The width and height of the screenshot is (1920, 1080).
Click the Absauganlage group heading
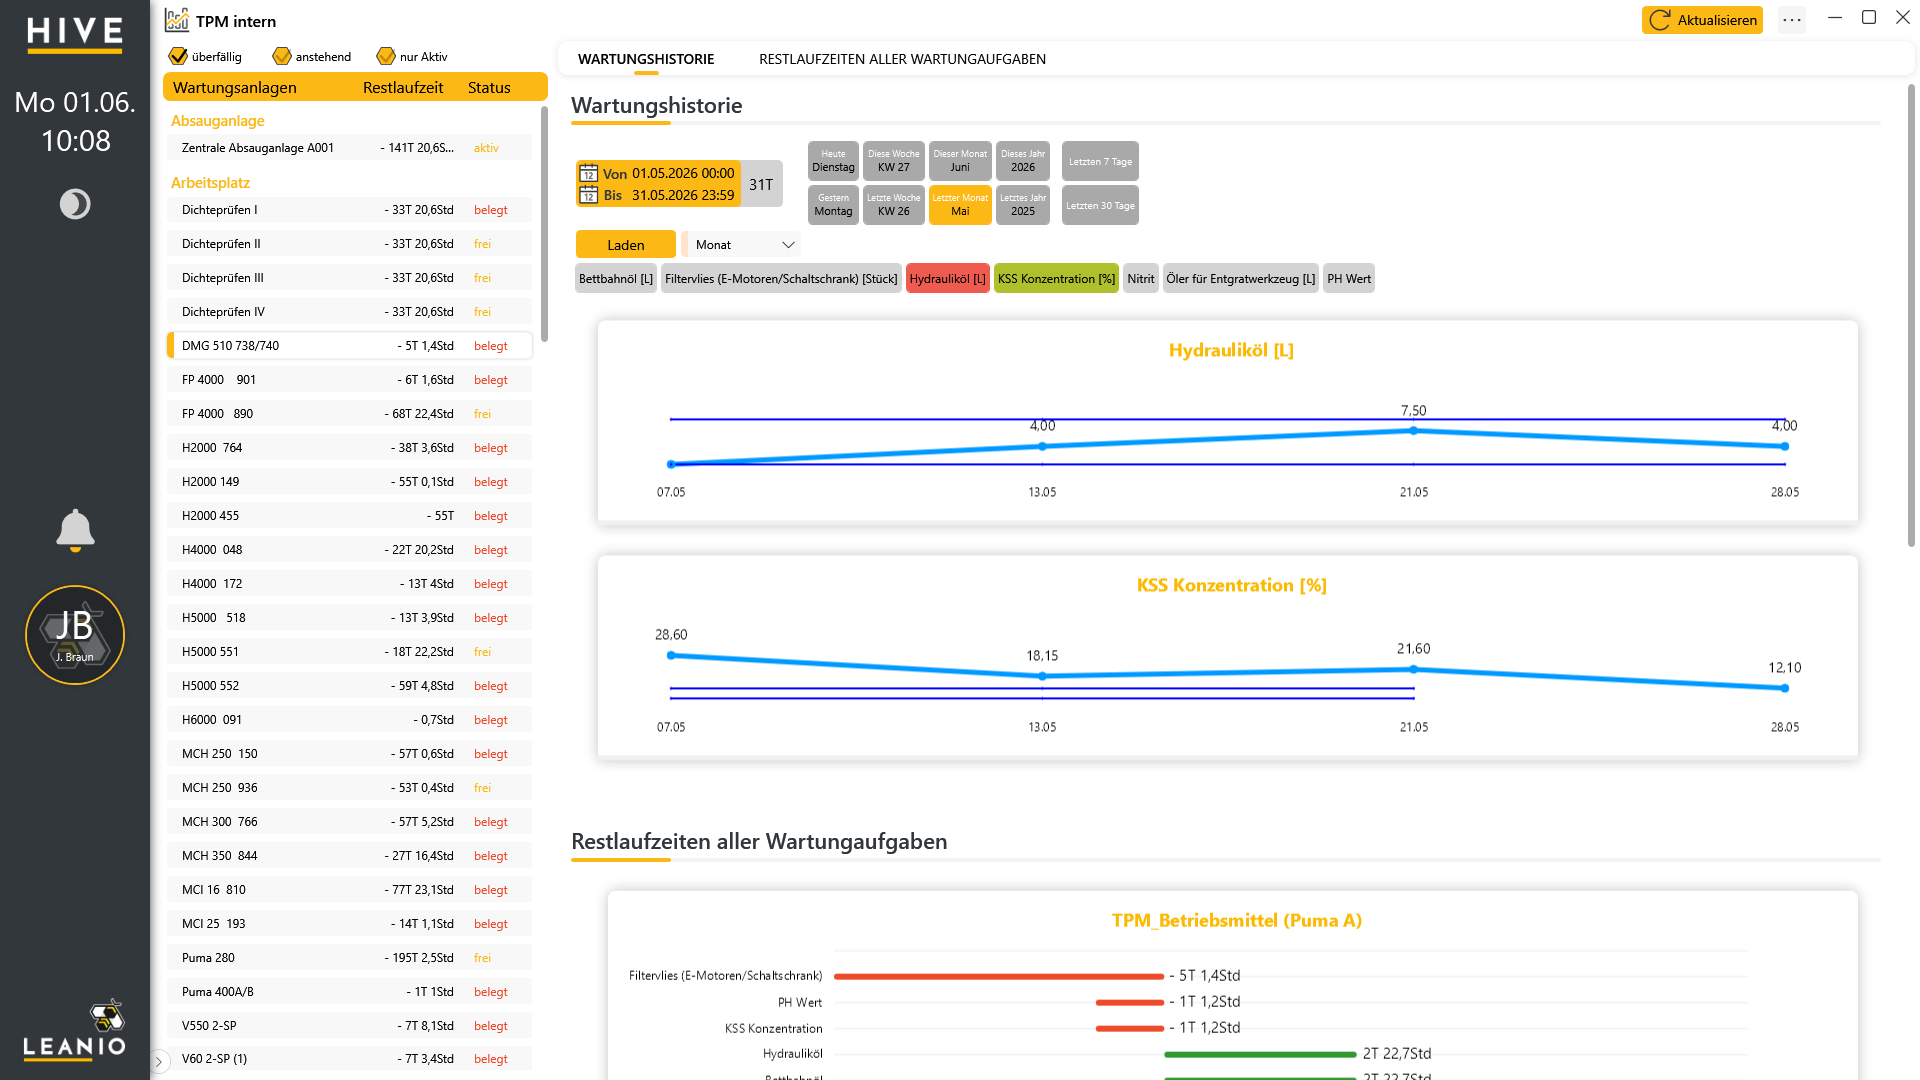point(217,121)
